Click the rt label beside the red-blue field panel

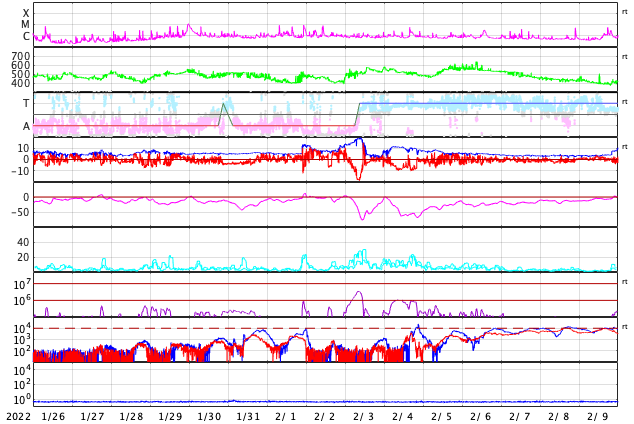[x=624, y=147]
